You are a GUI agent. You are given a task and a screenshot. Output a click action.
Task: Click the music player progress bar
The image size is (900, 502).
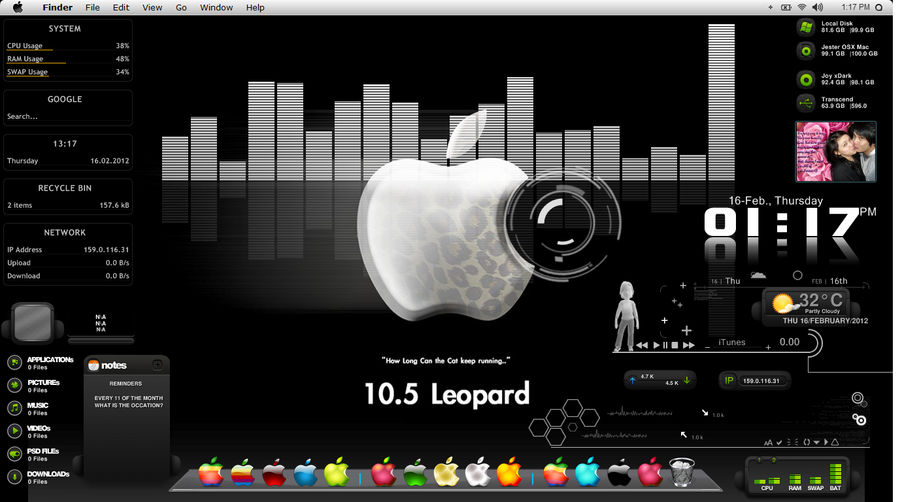101,340
